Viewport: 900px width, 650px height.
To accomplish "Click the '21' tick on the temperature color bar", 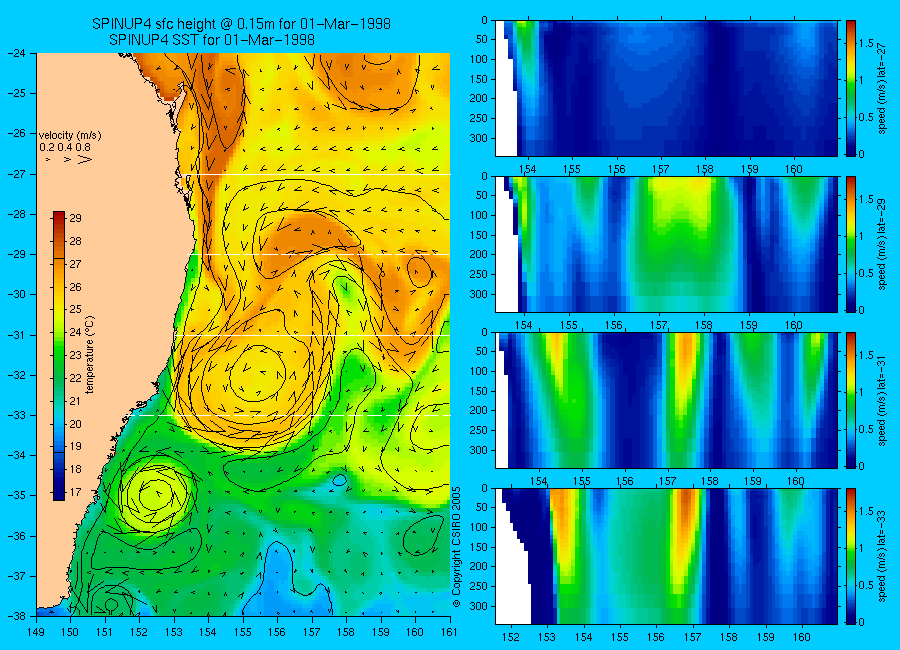I will 75,401.
